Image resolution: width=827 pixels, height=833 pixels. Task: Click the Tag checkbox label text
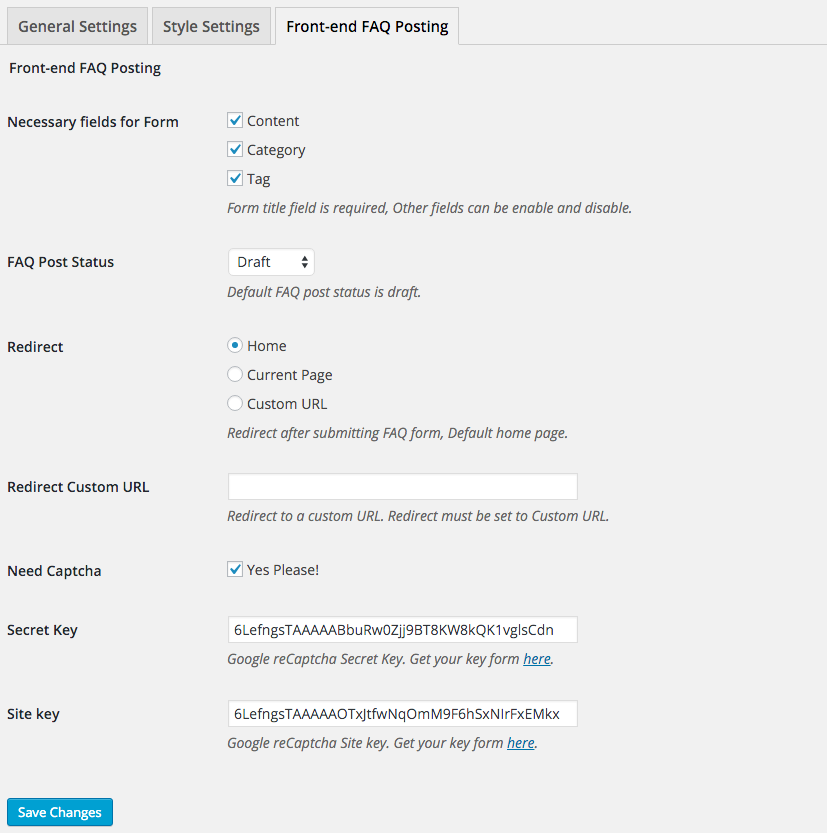point(259,179)
